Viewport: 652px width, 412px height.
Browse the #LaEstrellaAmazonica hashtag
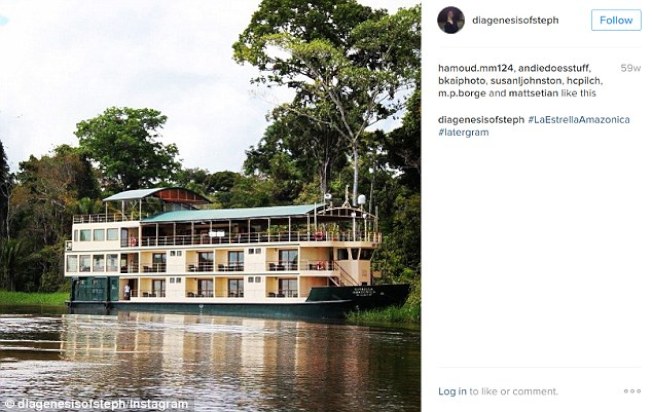[x=579, y=120]
